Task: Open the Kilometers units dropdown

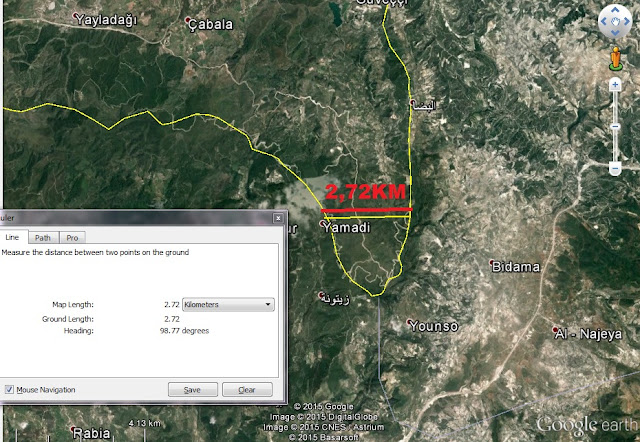Action: pyautogui.click(x=228, y=304)
